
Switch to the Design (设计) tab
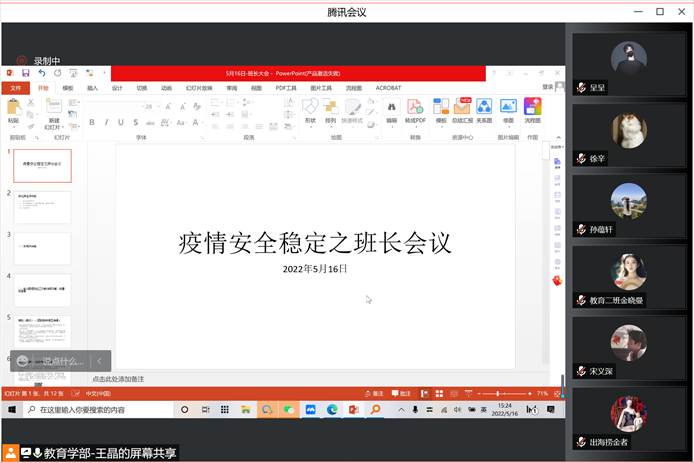pos(117,88)
